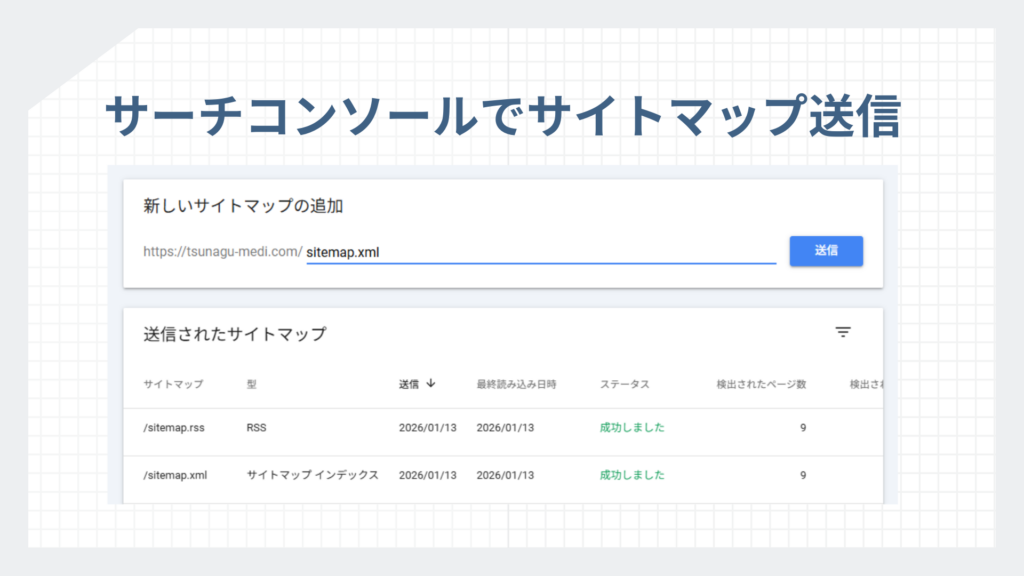Viewport: 1024px width, 576px height.
Task: Sort by the 検出されたページ数 column header
Action: 761,384
